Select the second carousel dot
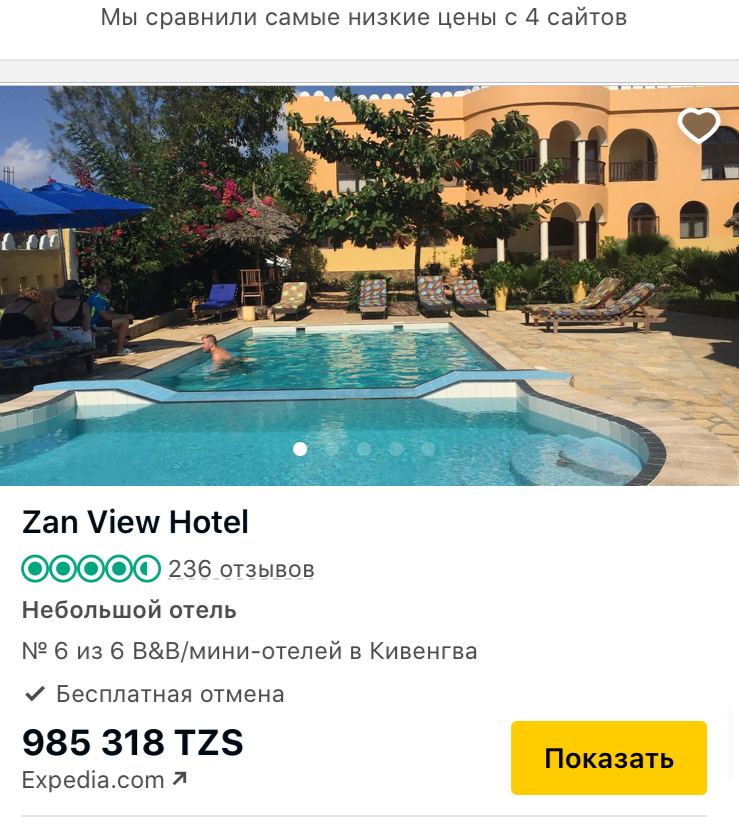The height and width of the screenshot is (824, 739). click(x=332, y=449)
